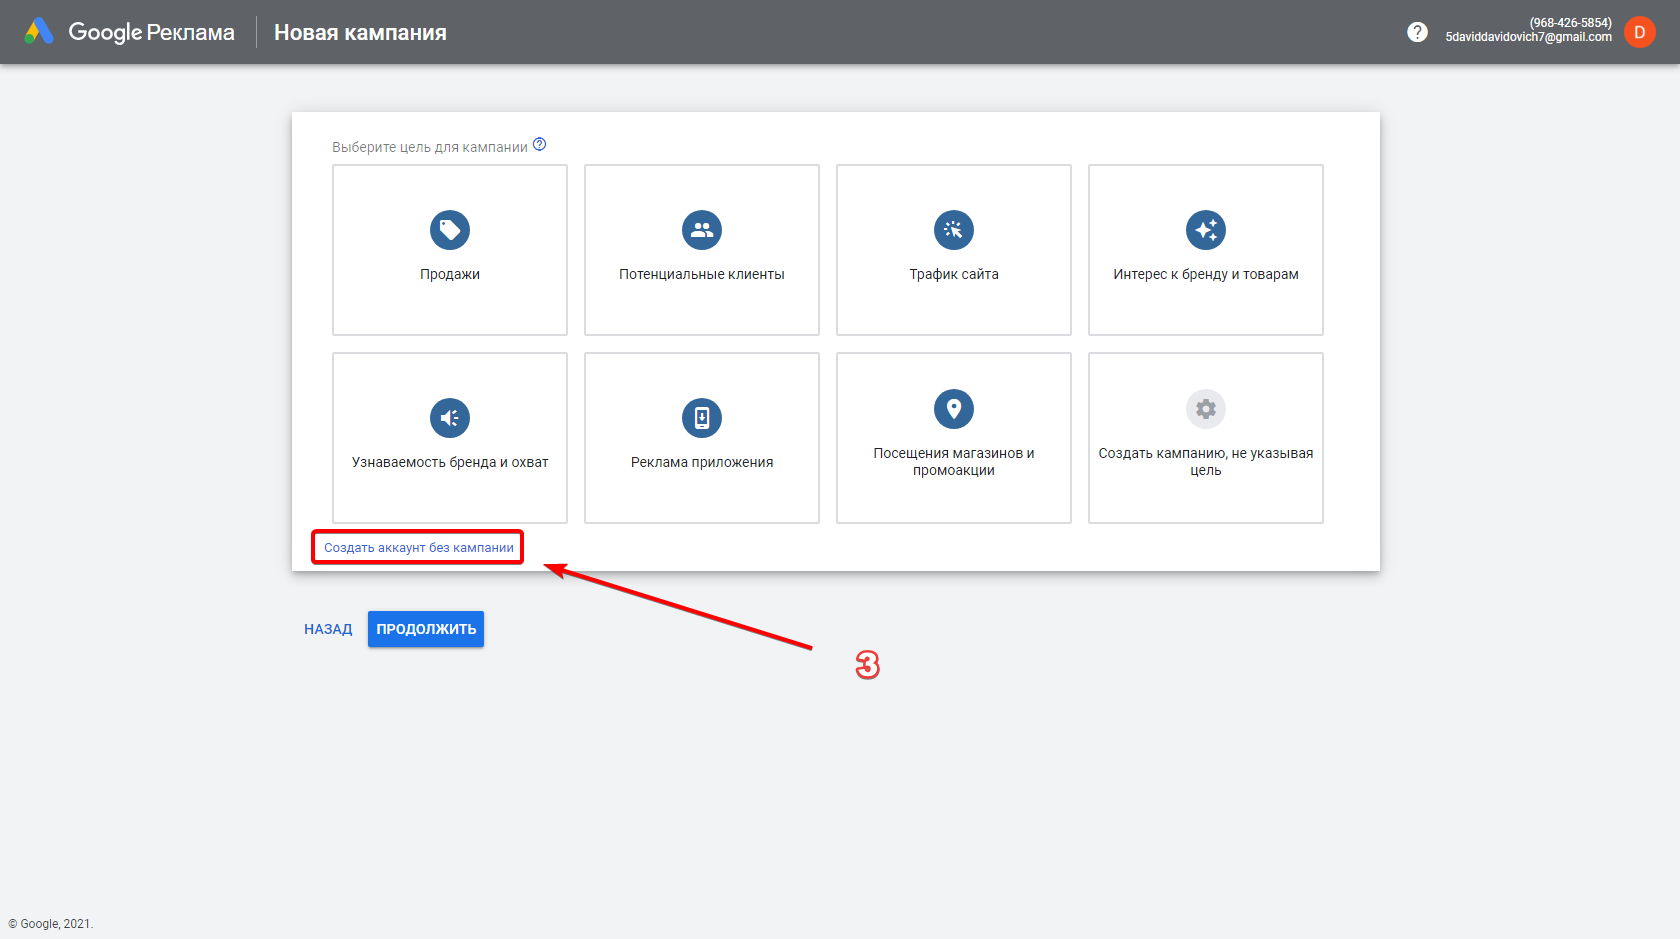Screen dimensions: 1680x939
Task: Click the map pin icon for Посещения магазинов
Action: [x=954, y=409]
